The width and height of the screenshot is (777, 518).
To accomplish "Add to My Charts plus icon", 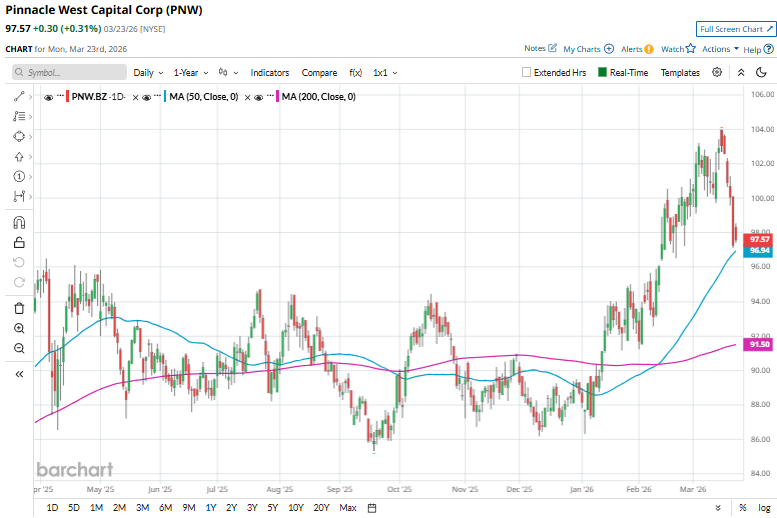I will tap(609, 49).
